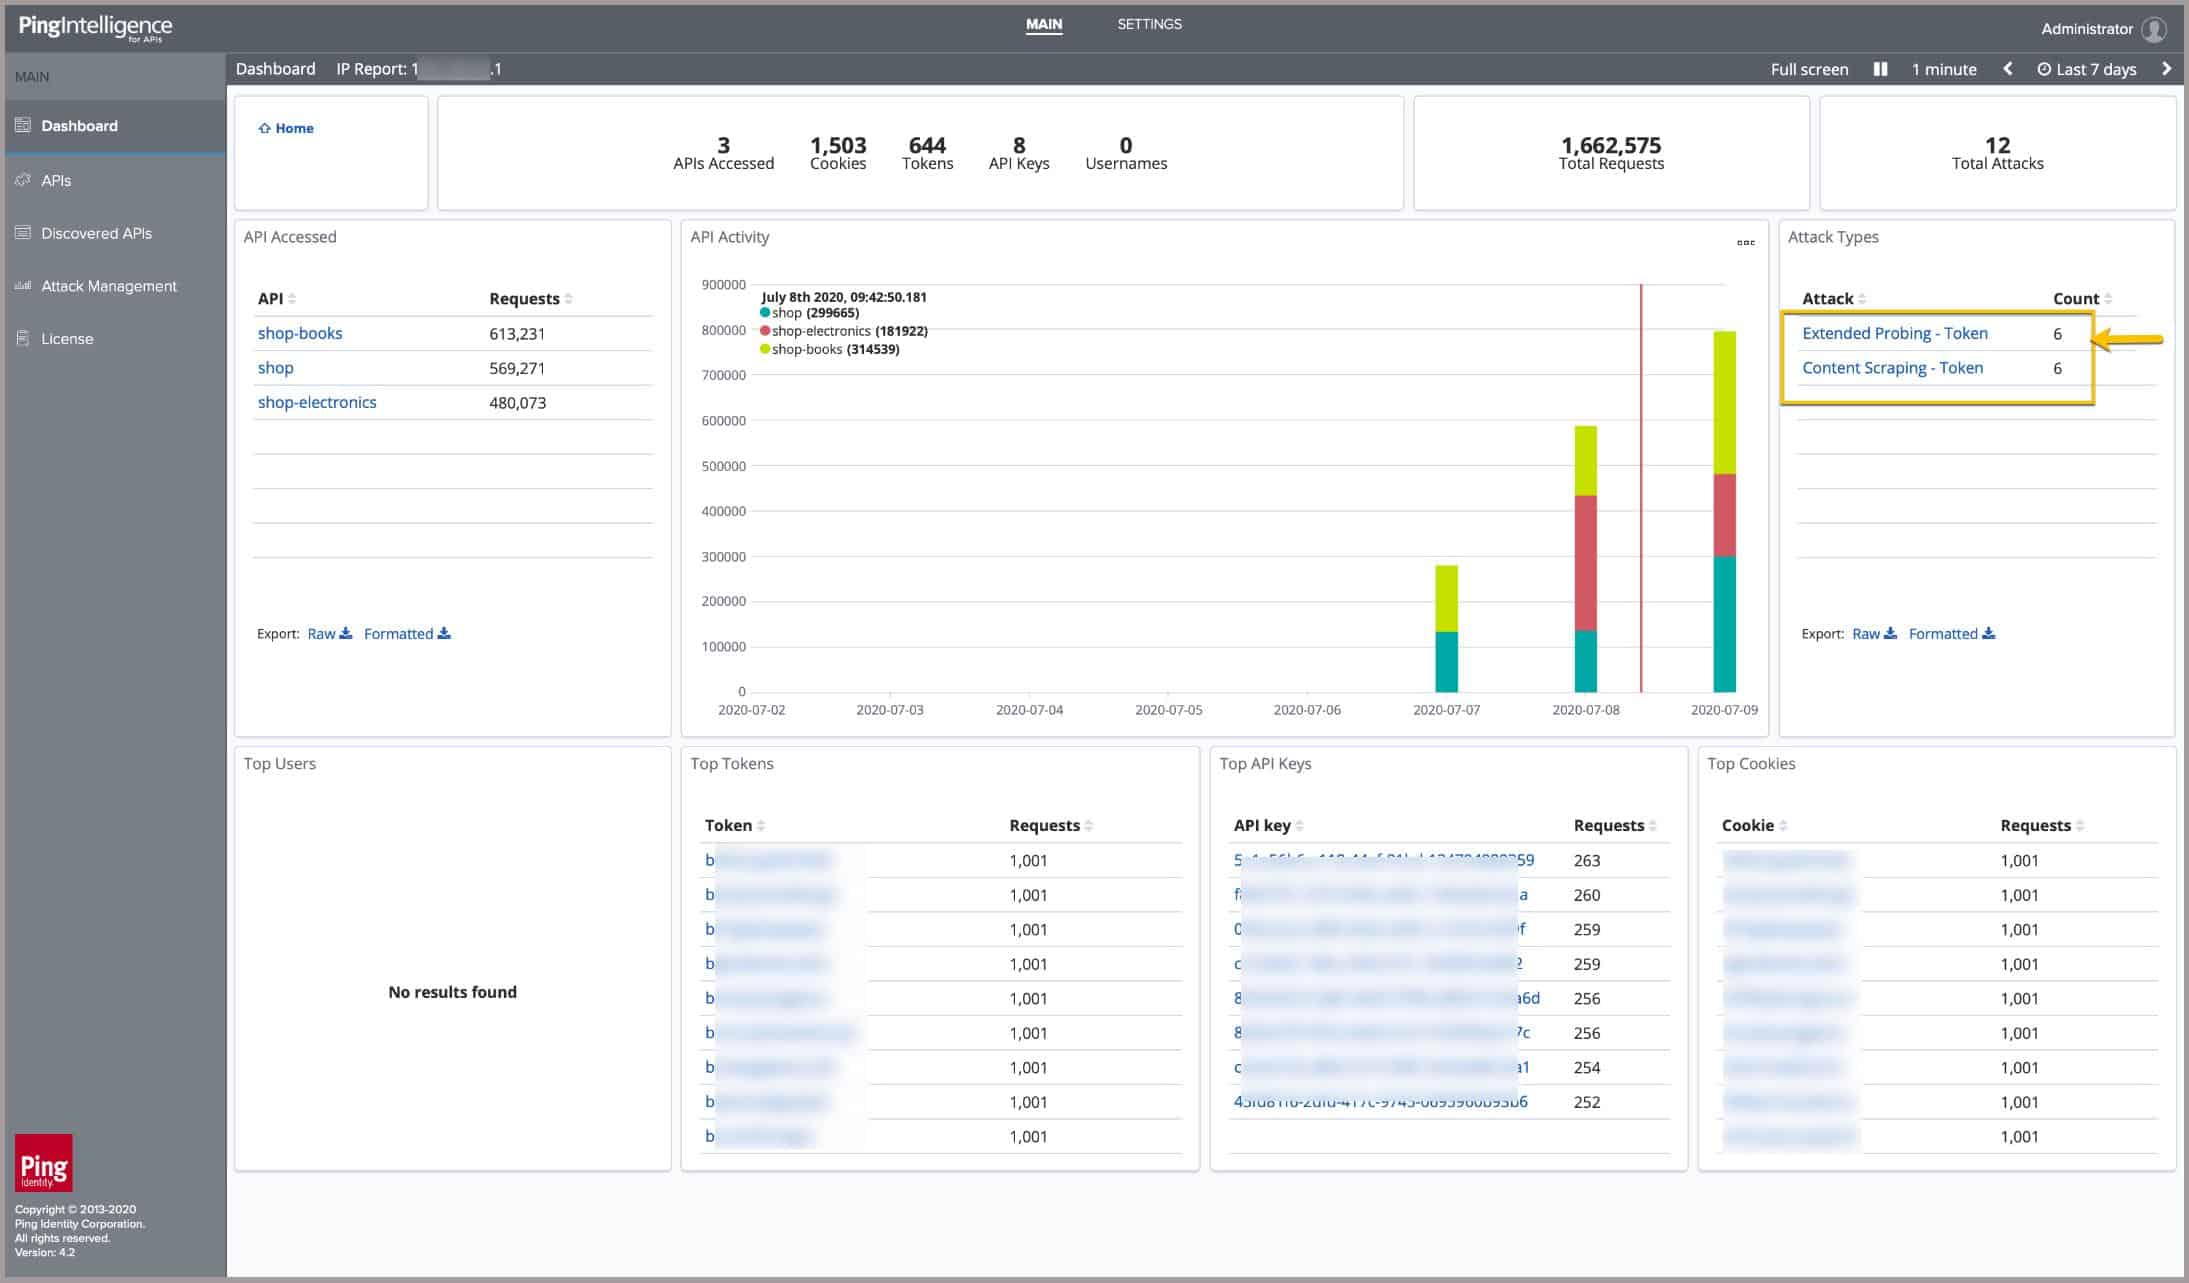
Task: Open Extended Probing - Token attack link
Action: [1894, 333]
